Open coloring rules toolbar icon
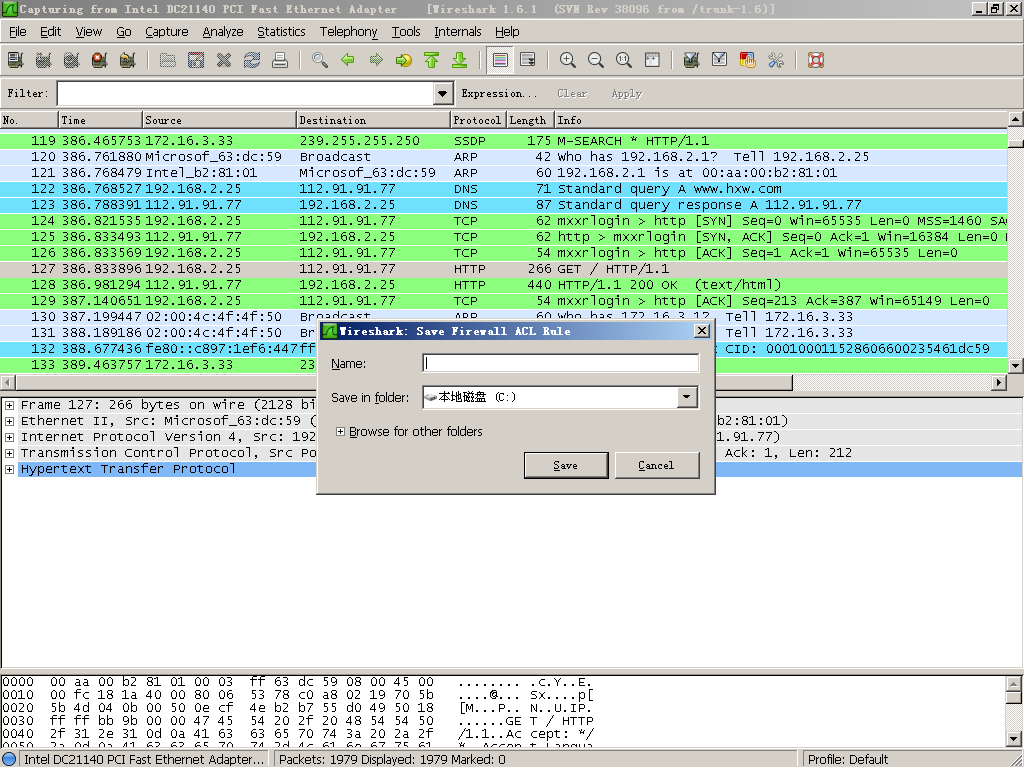 (748, 60)
